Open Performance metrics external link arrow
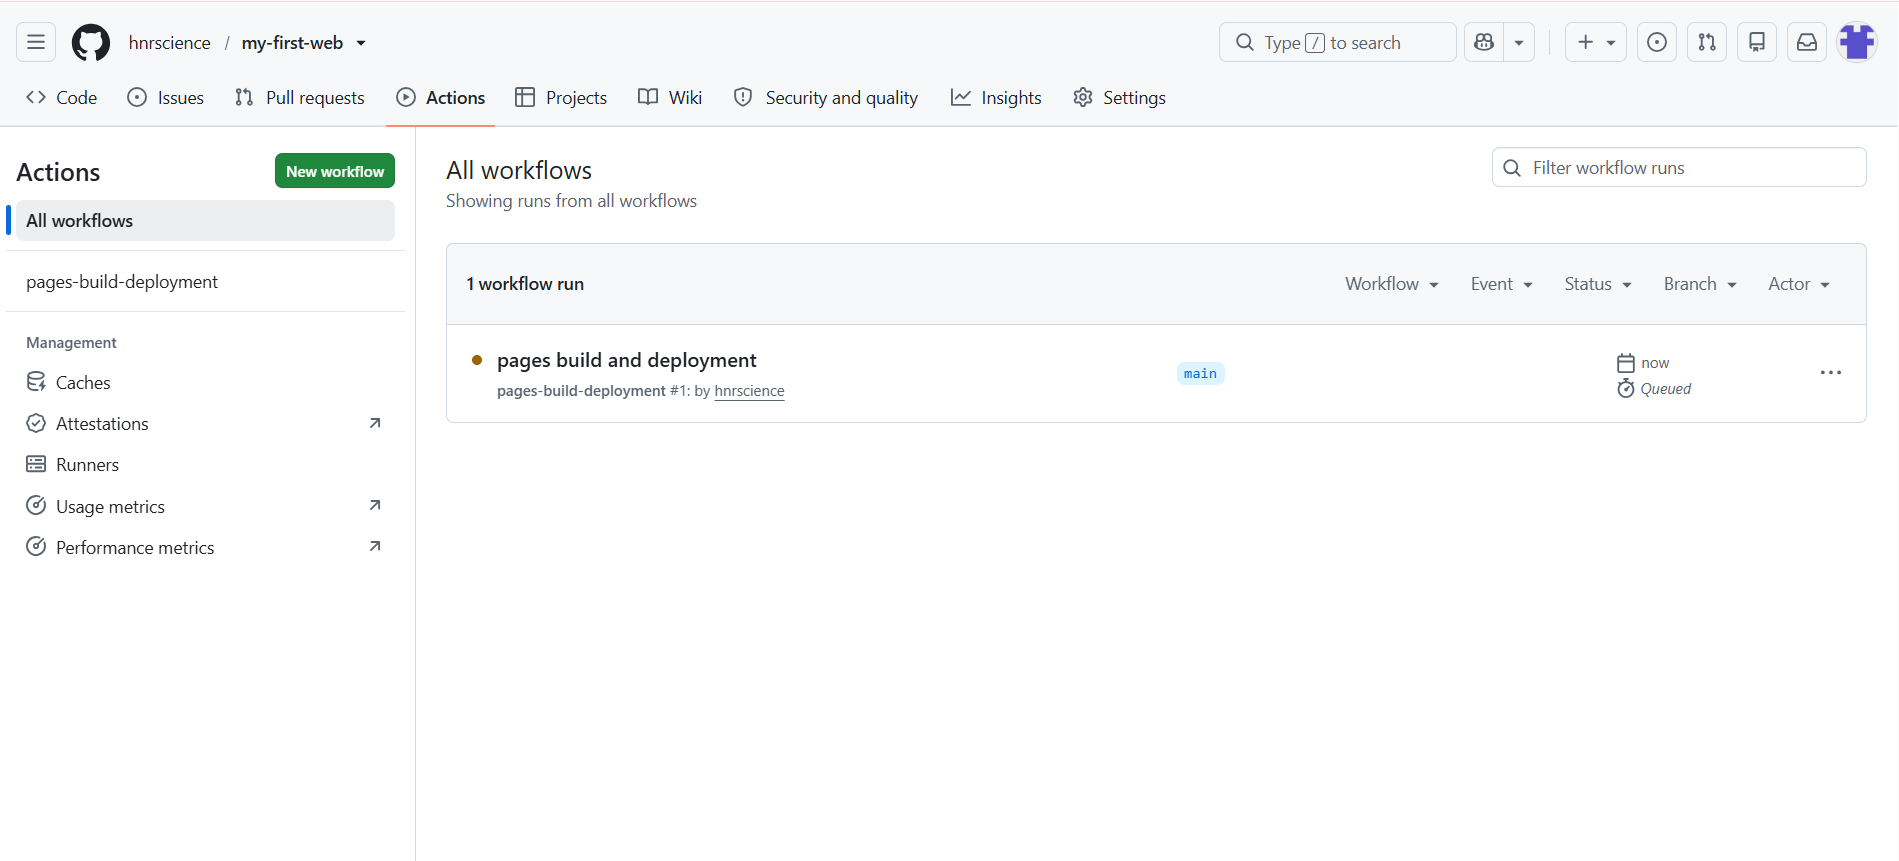This screenshot has height=861, width=1899. (375, 546)
